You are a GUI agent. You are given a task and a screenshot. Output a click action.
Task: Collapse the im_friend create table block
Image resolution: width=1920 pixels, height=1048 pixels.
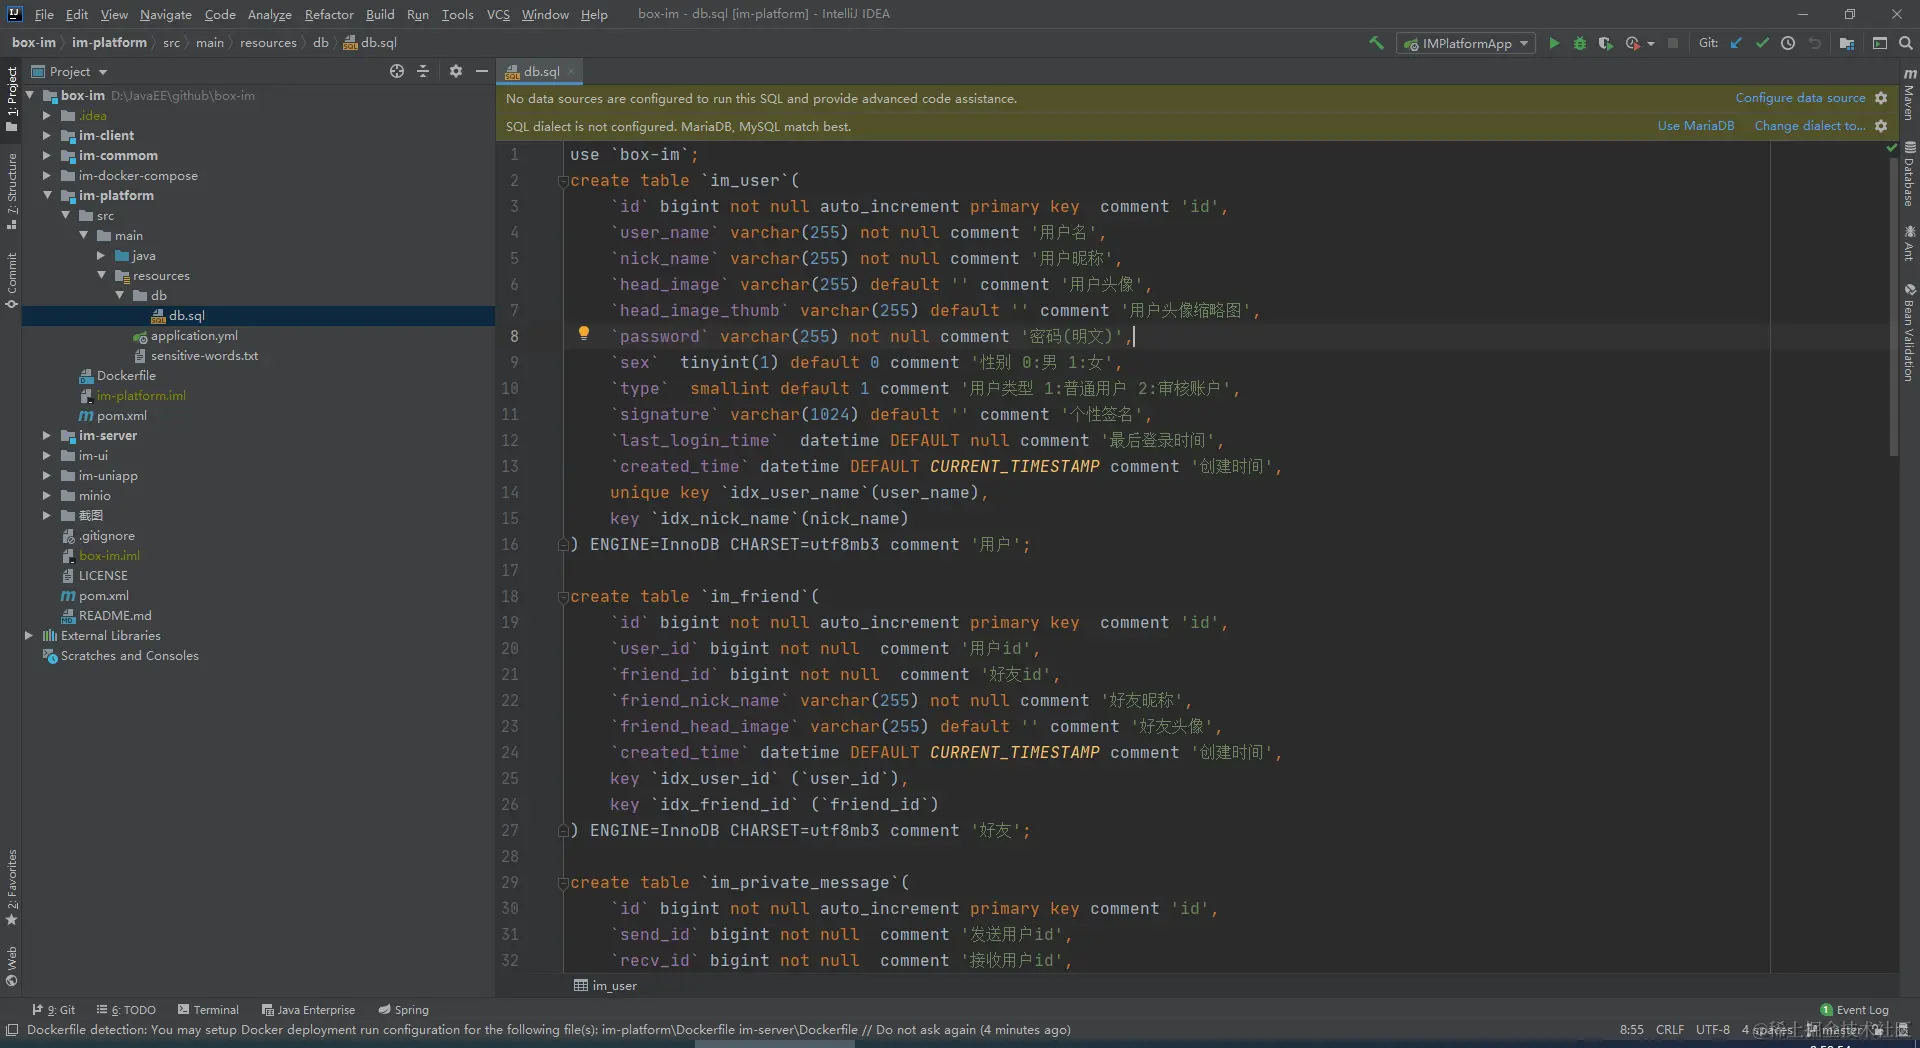click(x=563, y=597)
